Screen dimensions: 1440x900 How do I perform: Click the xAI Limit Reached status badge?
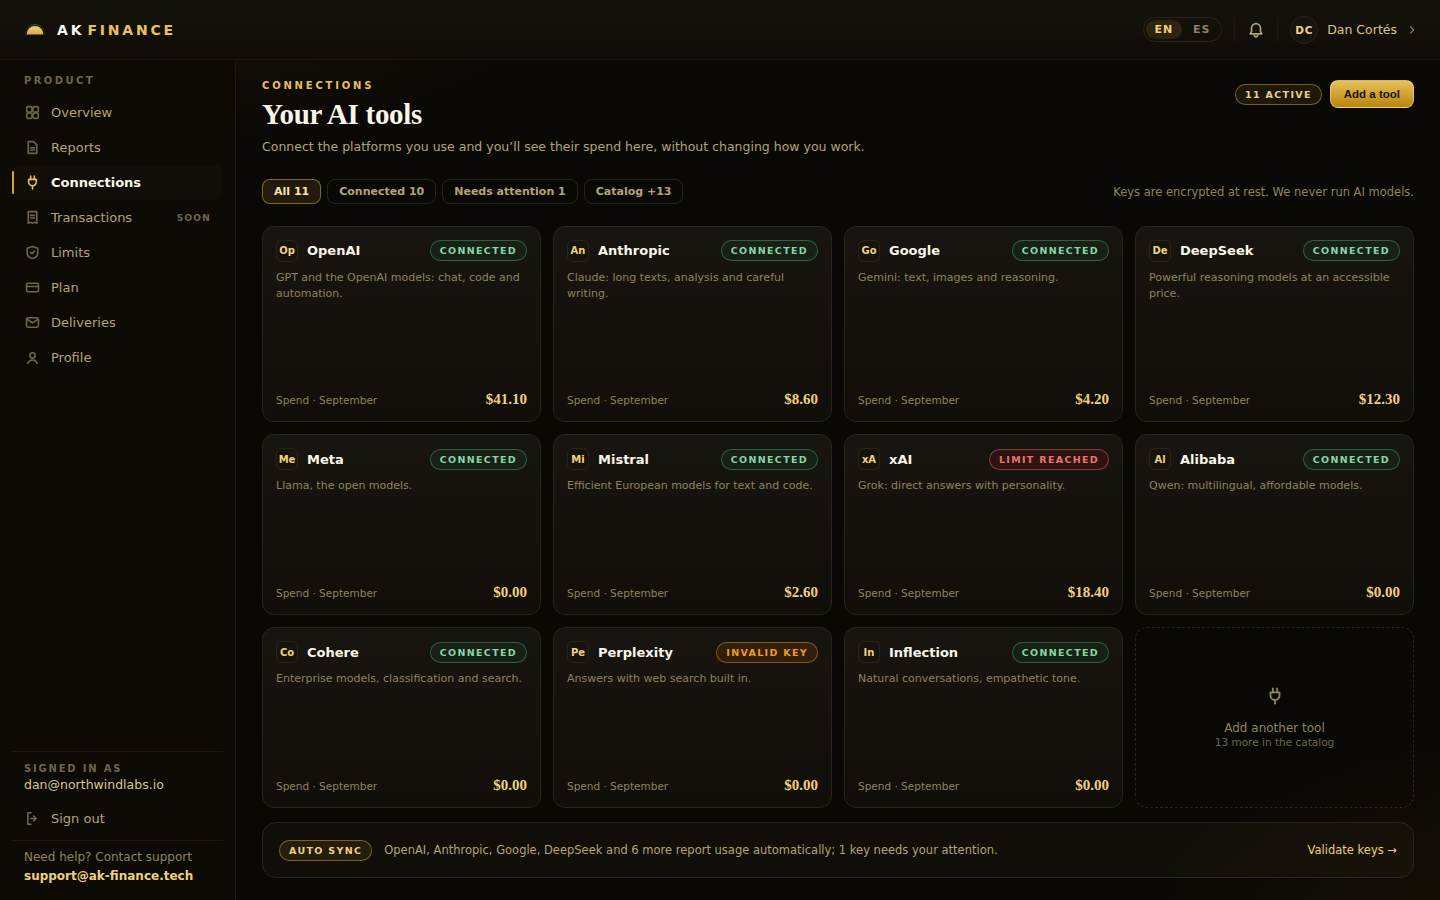click(1049, 460)
